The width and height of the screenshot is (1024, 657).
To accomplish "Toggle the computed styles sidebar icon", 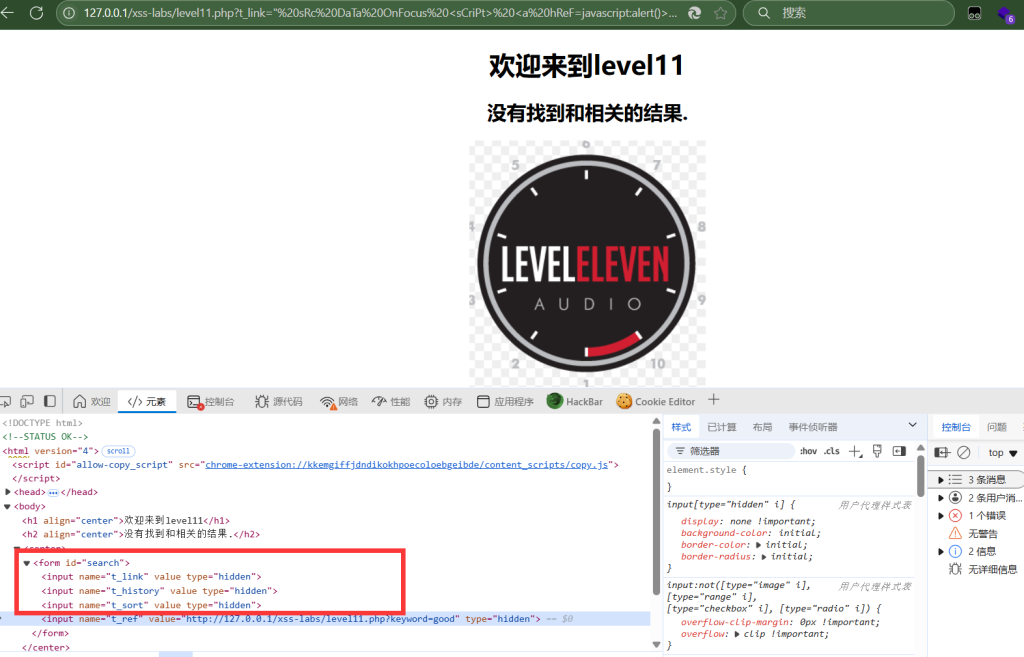I will pos(899,451).
